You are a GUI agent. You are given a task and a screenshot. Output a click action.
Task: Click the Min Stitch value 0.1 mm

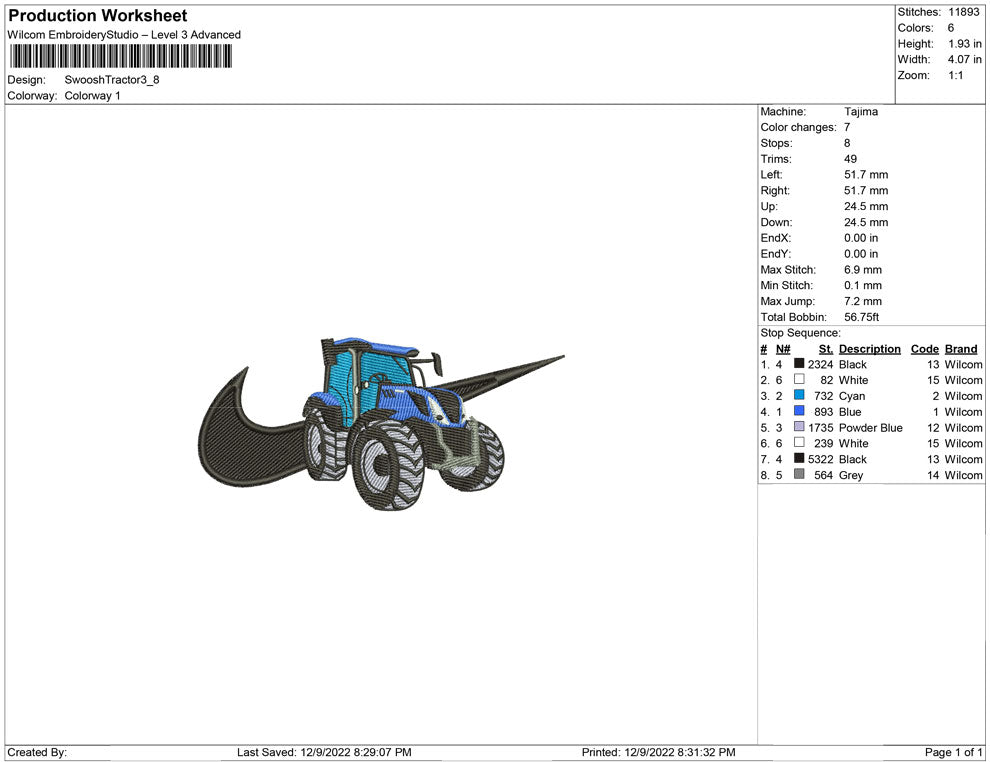(863, 285)
